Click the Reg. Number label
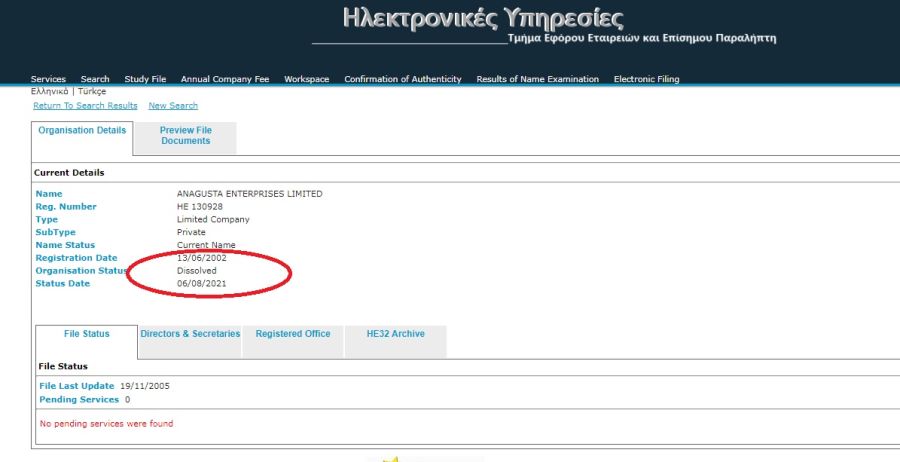This screenshot has height=462, width=900. (66, 207)
